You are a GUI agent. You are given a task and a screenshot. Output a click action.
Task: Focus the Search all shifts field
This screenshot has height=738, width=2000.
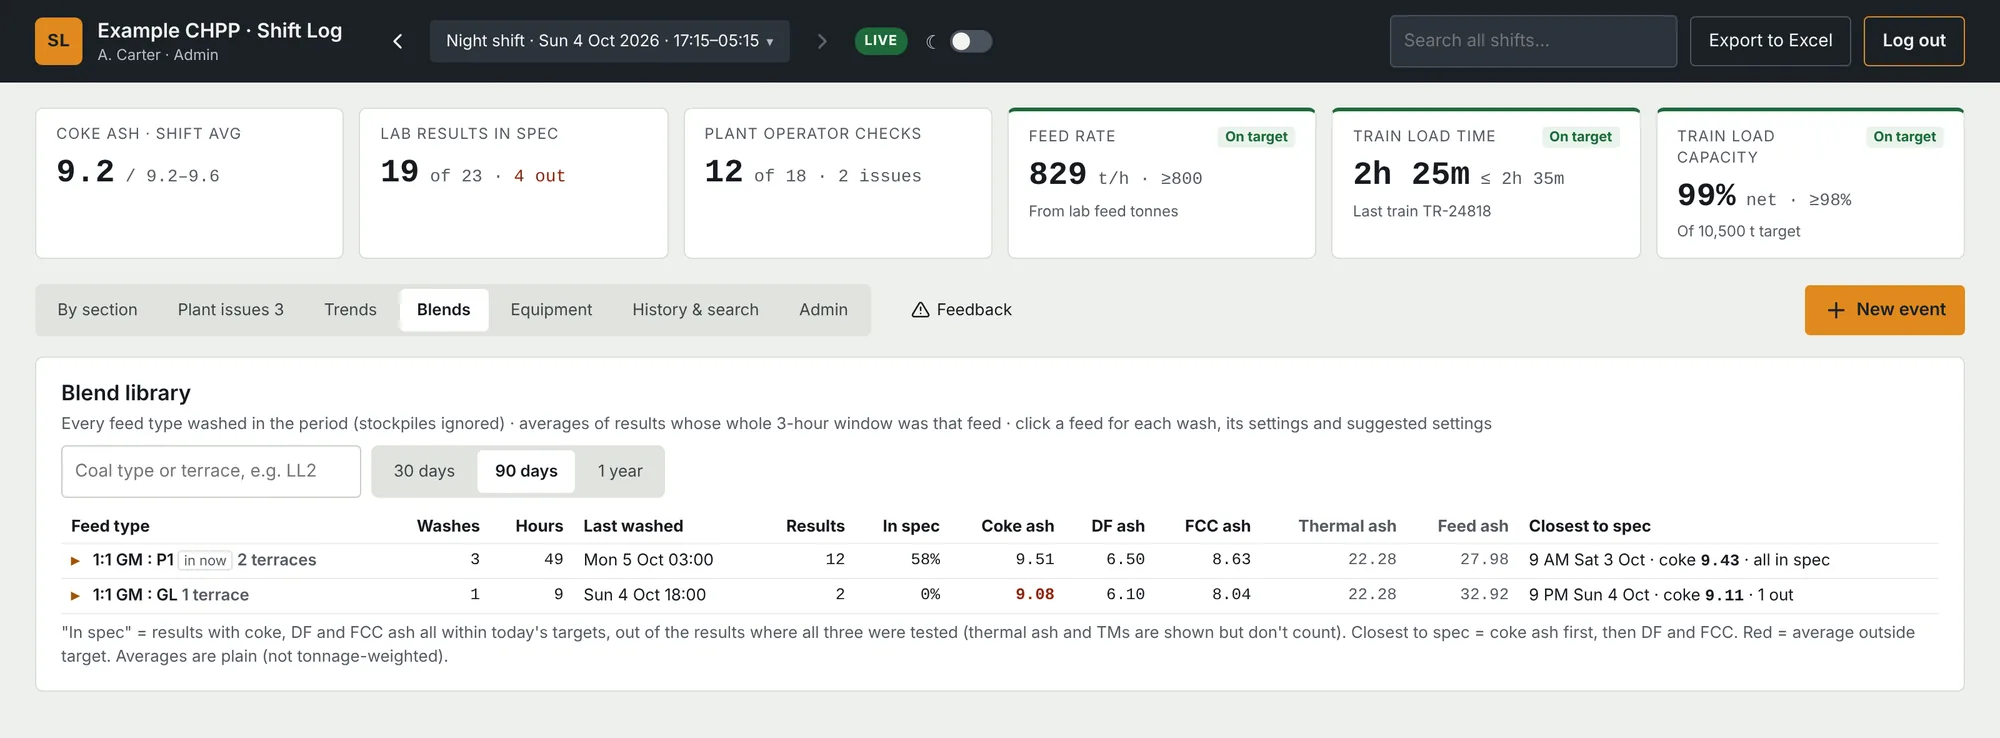[x=1533, y=41]
